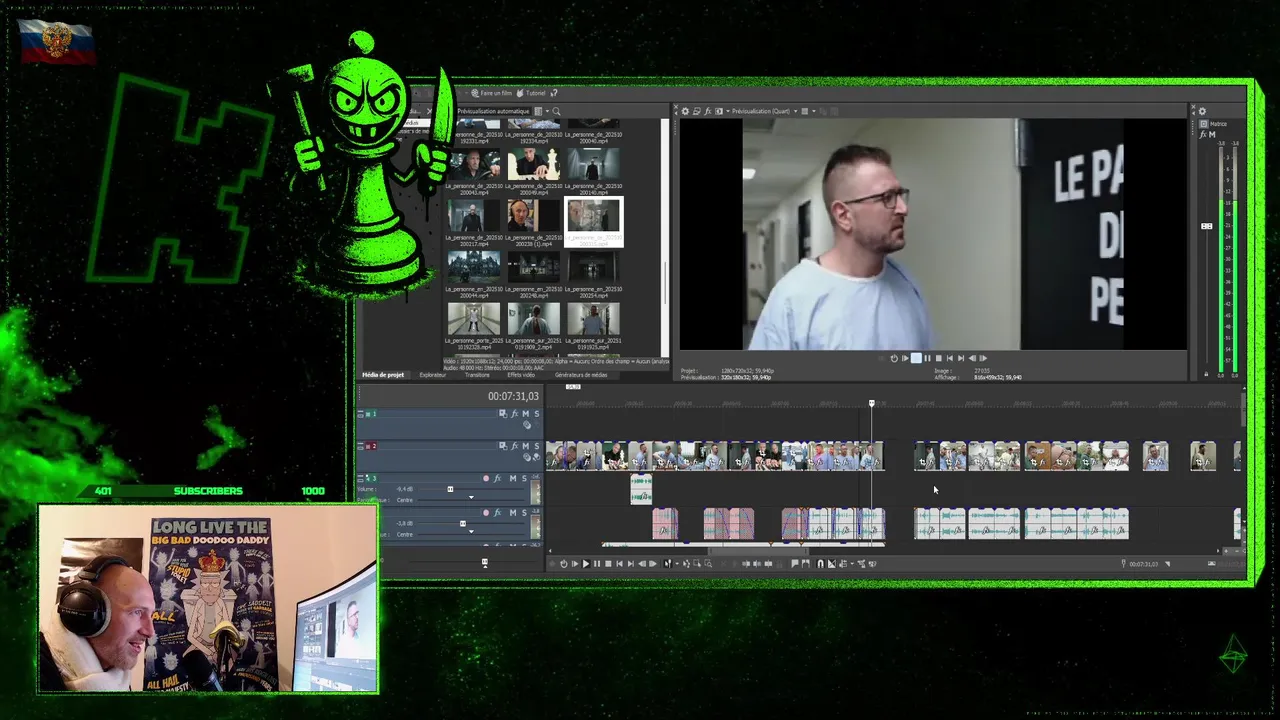Image resolution: width=1280 pixels, height=720 pixels.
Task: Insert a region from timeline toolbar
Action: [806, 563]
